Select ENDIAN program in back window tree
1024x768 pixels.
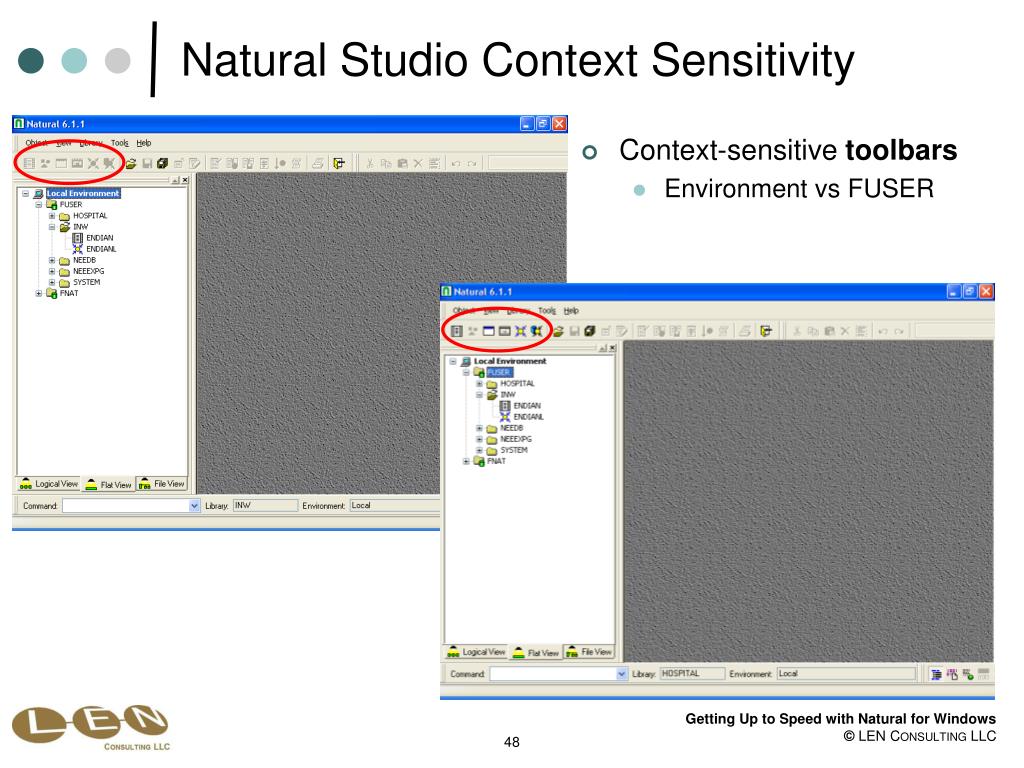tap(100, 238)
